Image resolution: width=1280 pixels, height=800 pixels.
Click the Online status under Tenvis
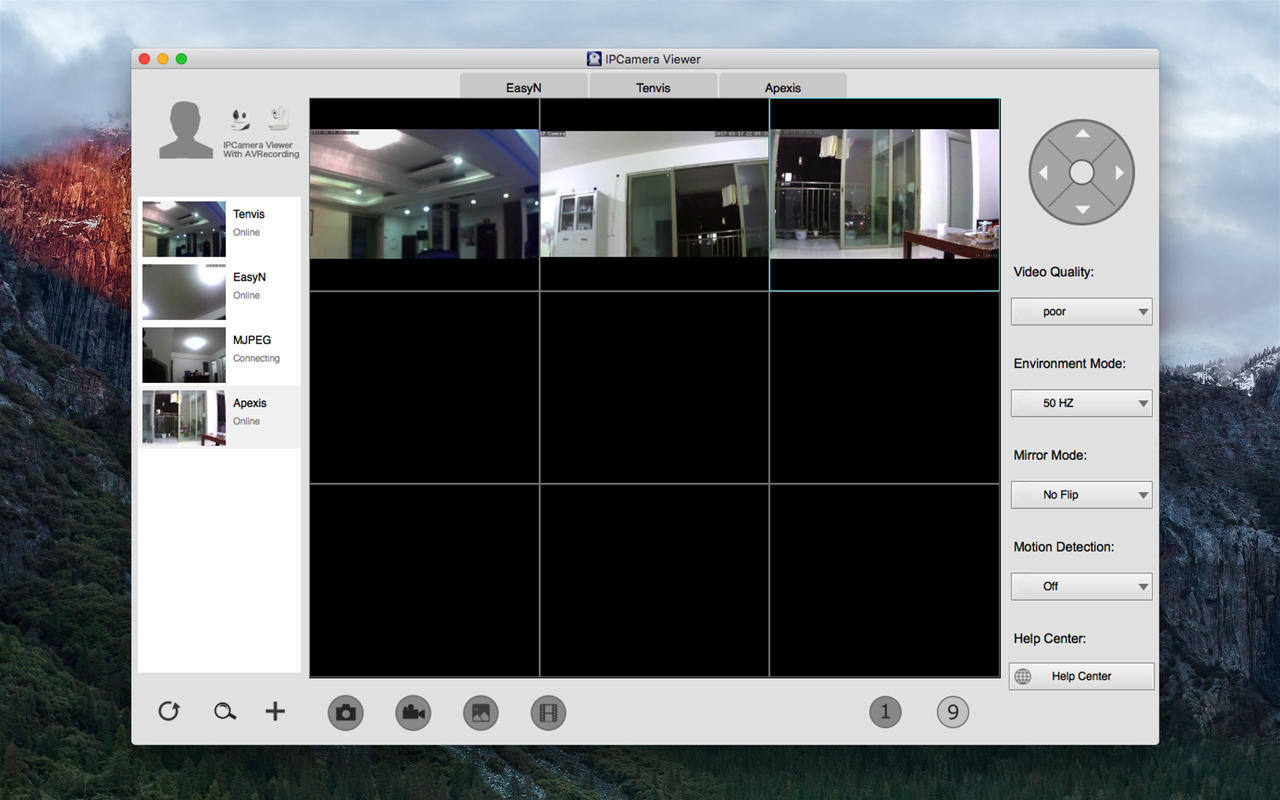247,232
